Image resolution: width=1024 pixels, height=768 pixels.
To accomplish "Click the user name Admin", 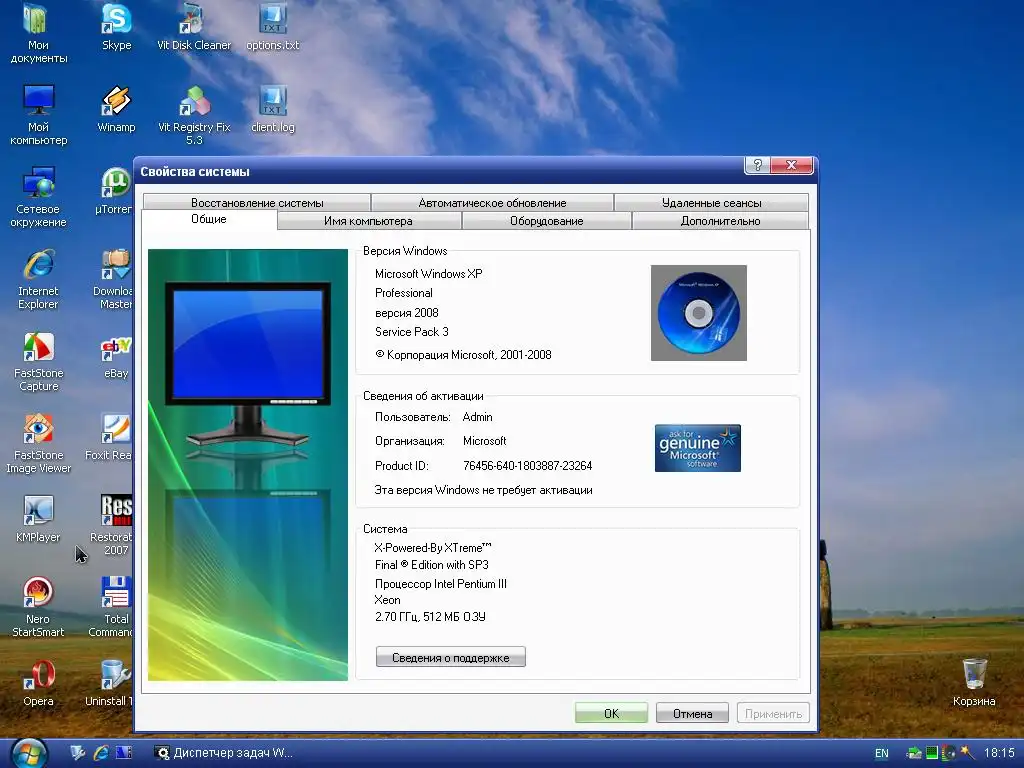I will [x=477, y=417].
